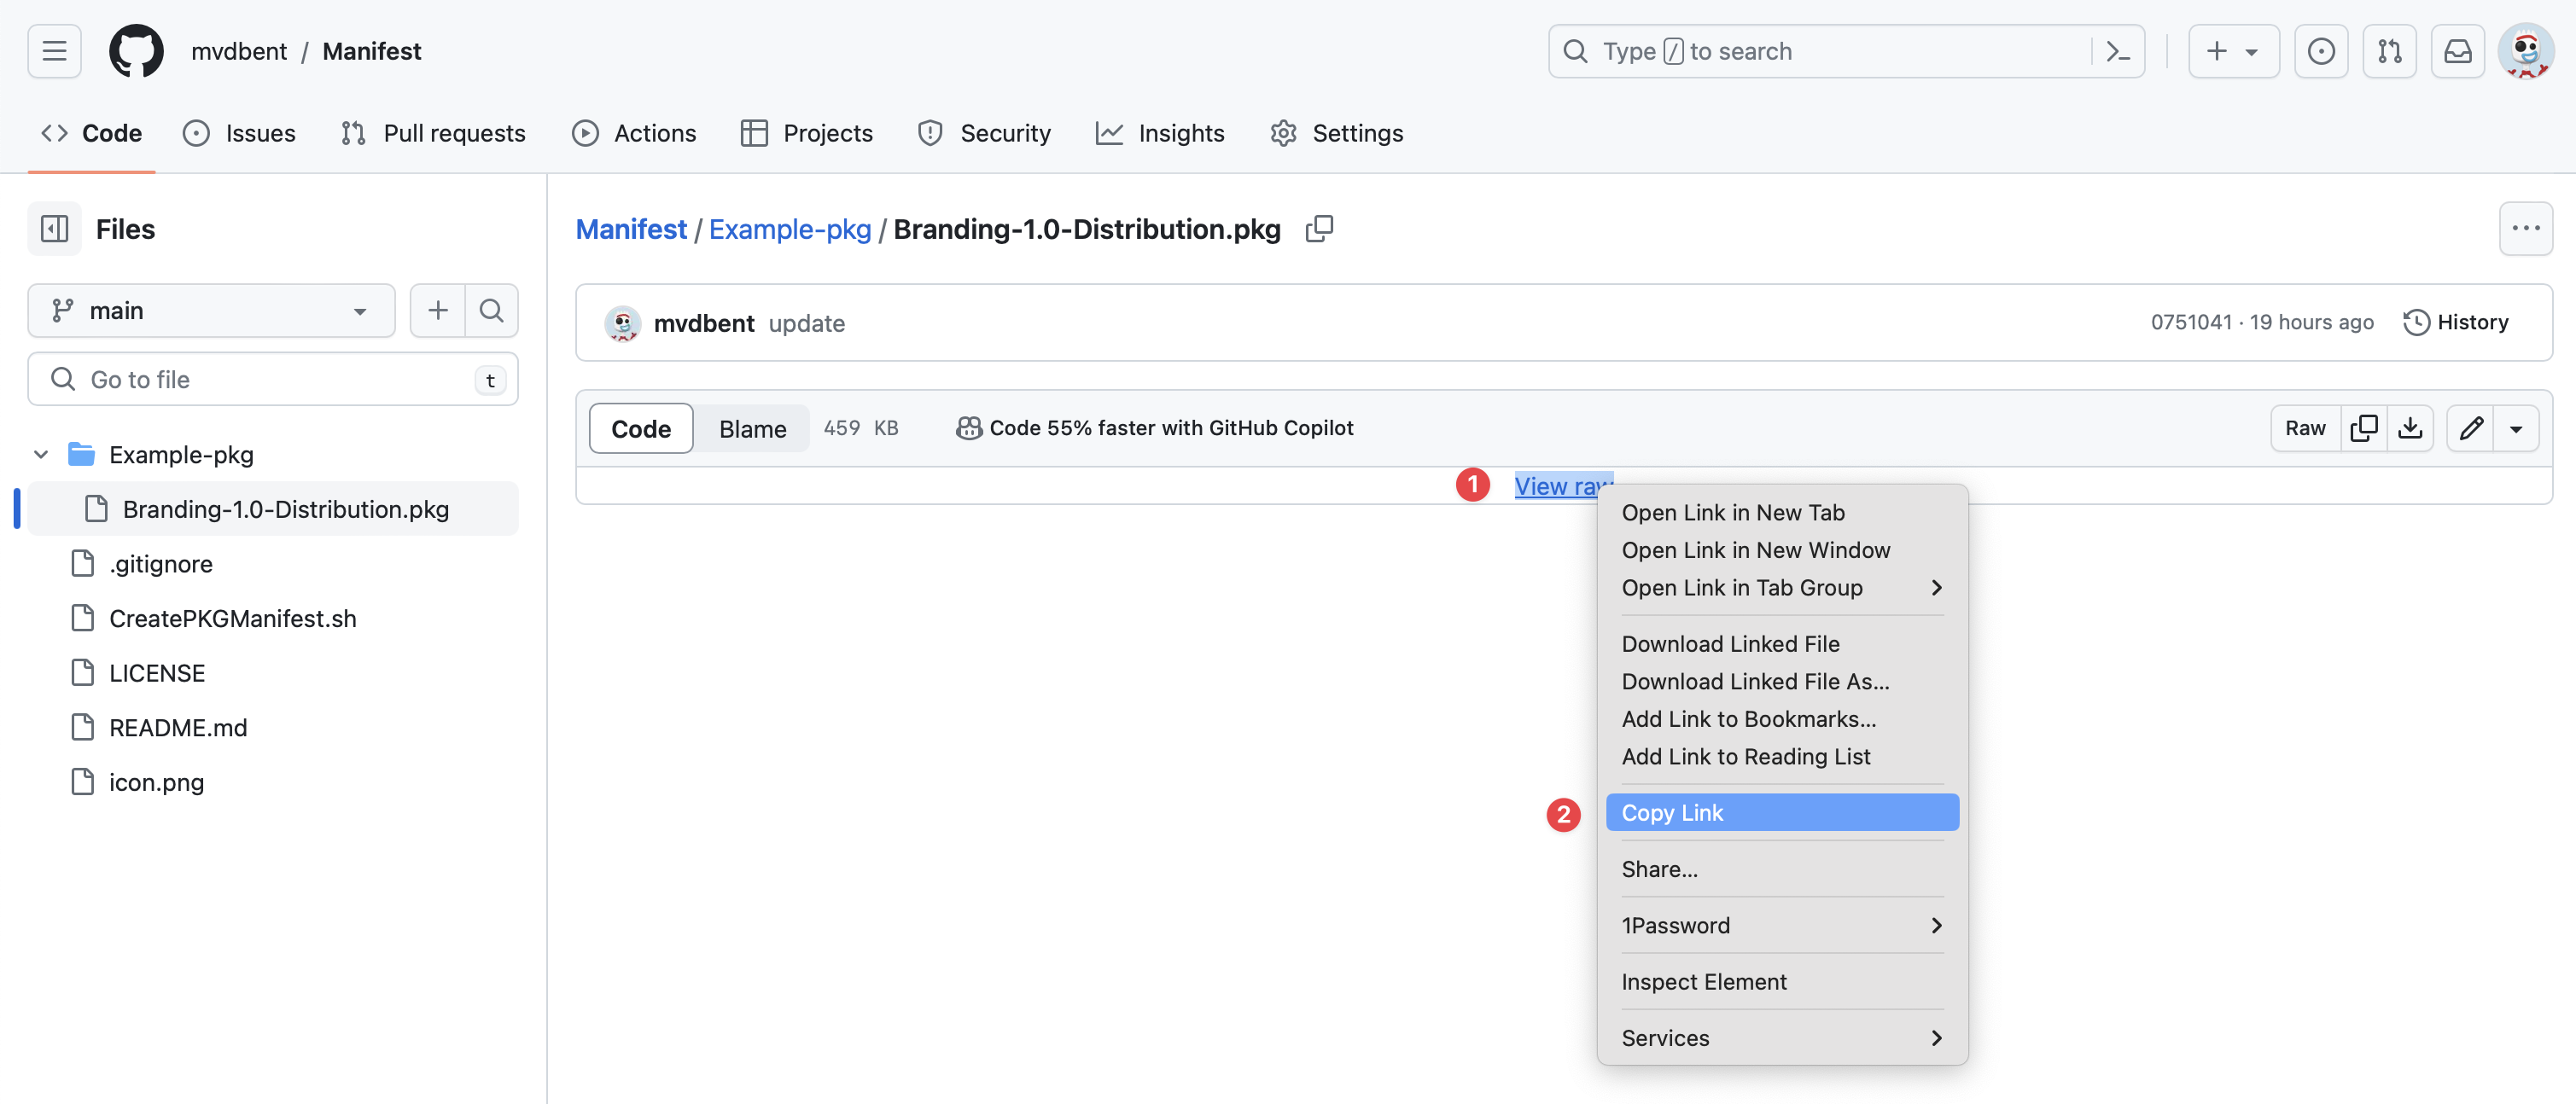Open the hamburger navigation menu
This screenshot has height=1104, width=2576.
tap(54, 51)
